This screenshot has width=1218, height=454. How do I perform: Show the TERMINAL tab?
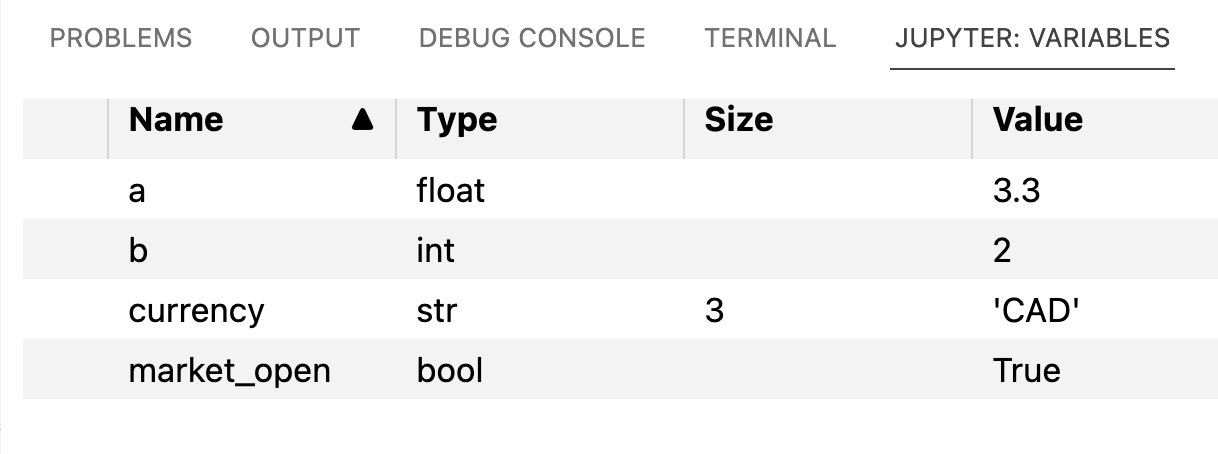(770, 39)
